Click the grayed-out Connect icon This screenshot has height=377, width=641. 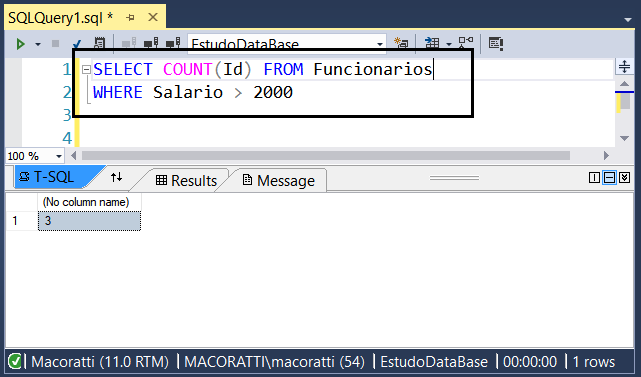pos(129,43)
